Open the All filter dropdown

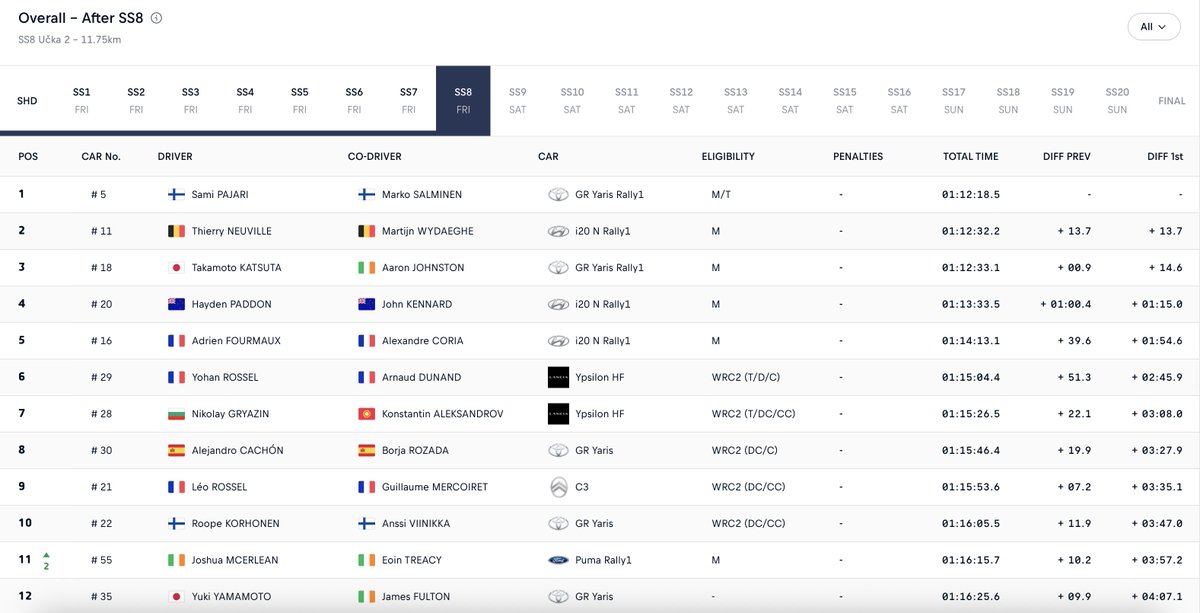tap(1153, 27)
